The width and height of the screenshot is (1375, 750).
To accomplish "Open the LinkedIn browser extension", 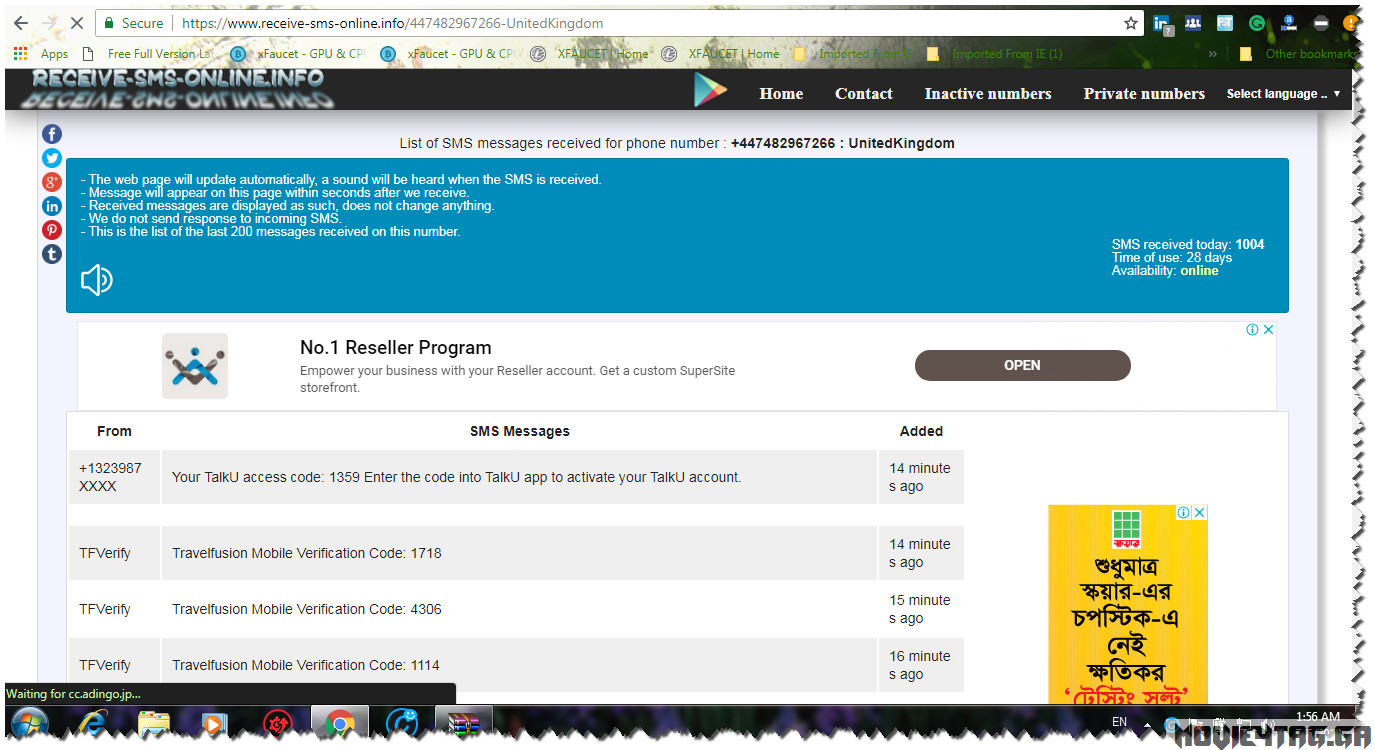I will 1162,24.
